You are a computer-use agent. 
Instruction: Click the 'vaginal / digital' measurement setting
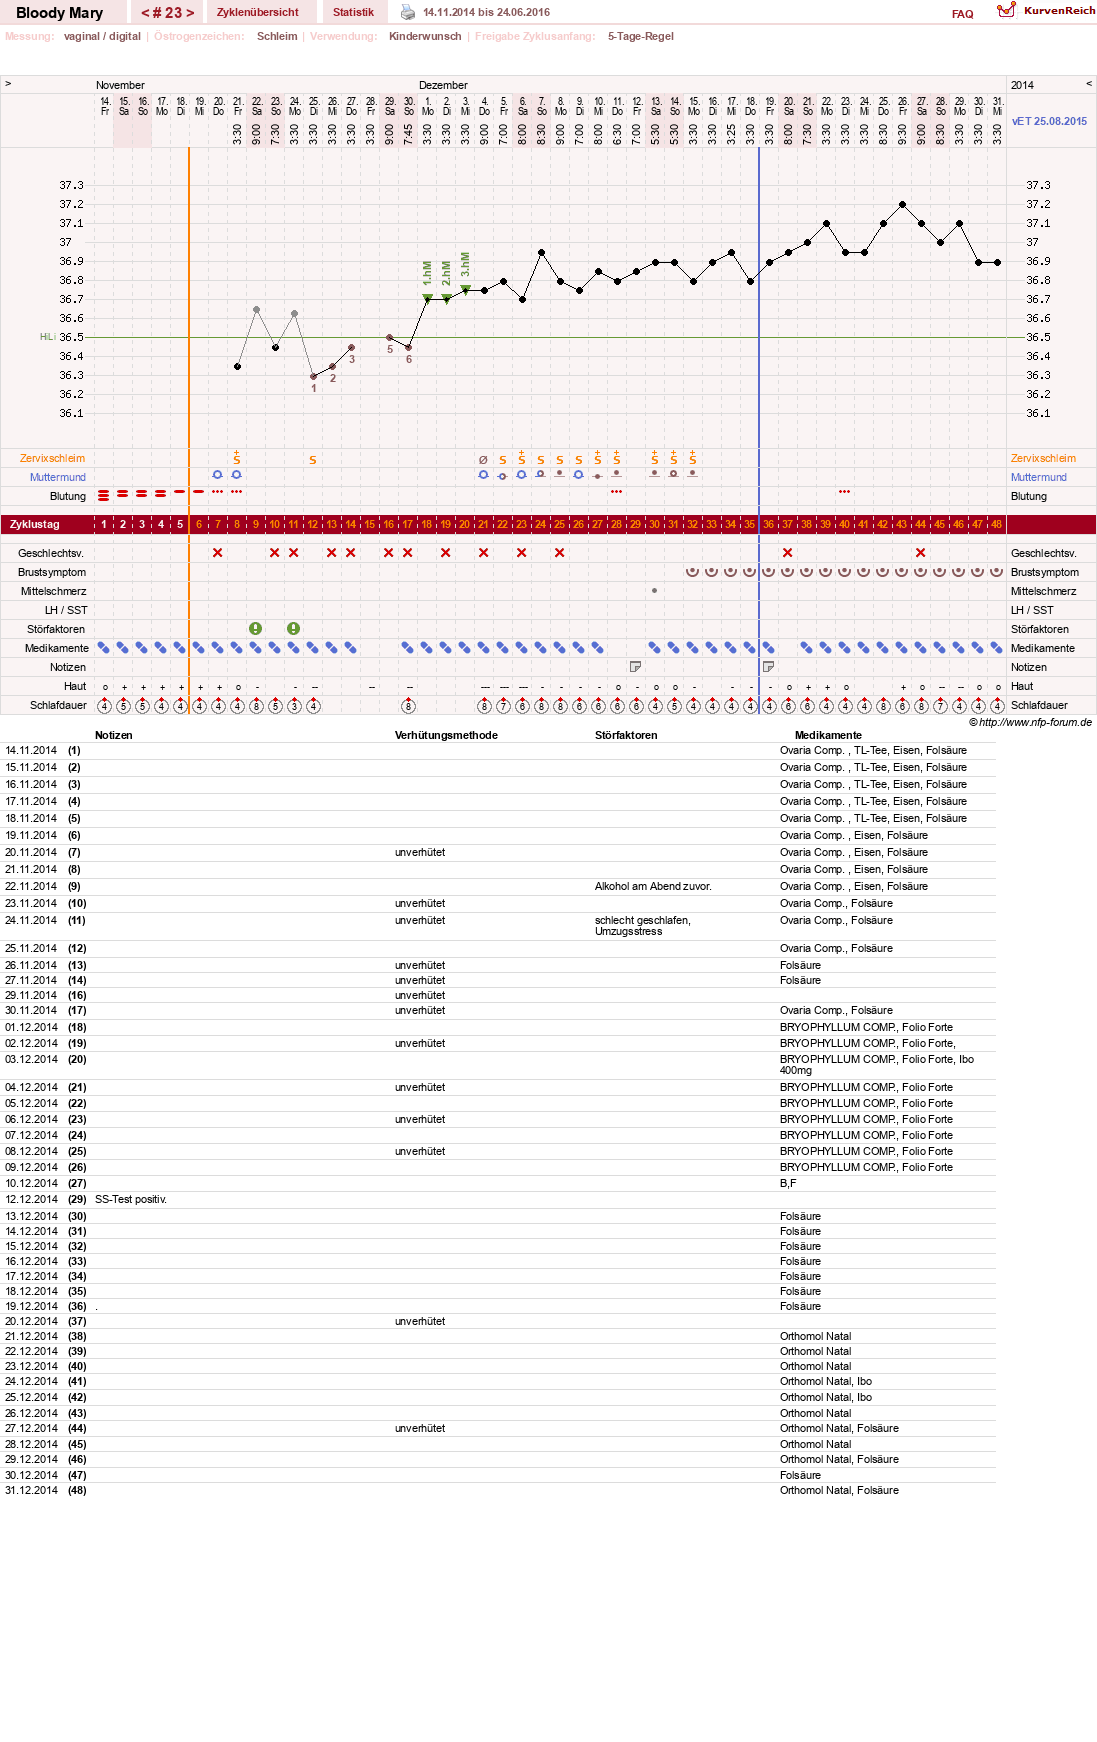point(102,36)
